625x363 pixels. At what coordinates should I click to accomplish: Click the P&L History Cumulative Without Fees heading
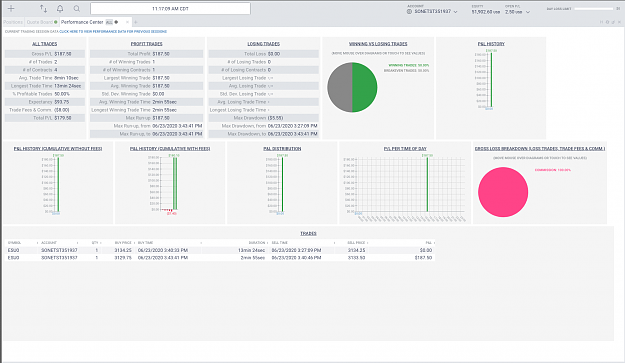tap(58, 149)
